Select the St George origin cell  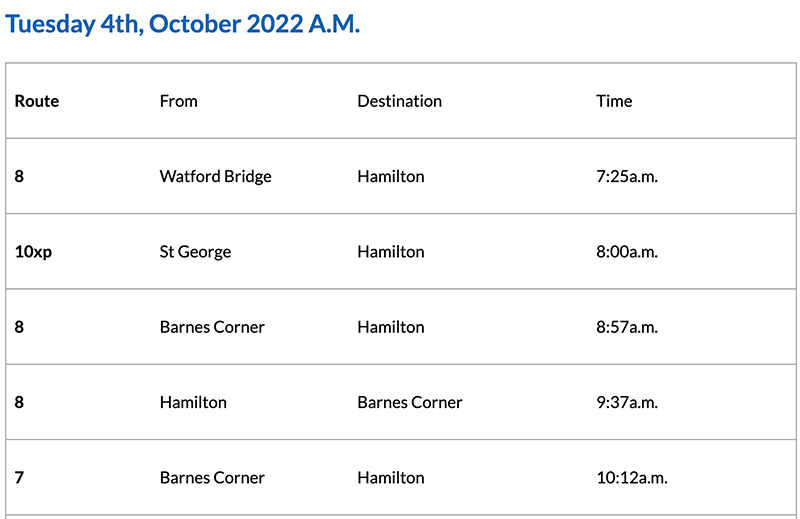[x=195, y=252]
